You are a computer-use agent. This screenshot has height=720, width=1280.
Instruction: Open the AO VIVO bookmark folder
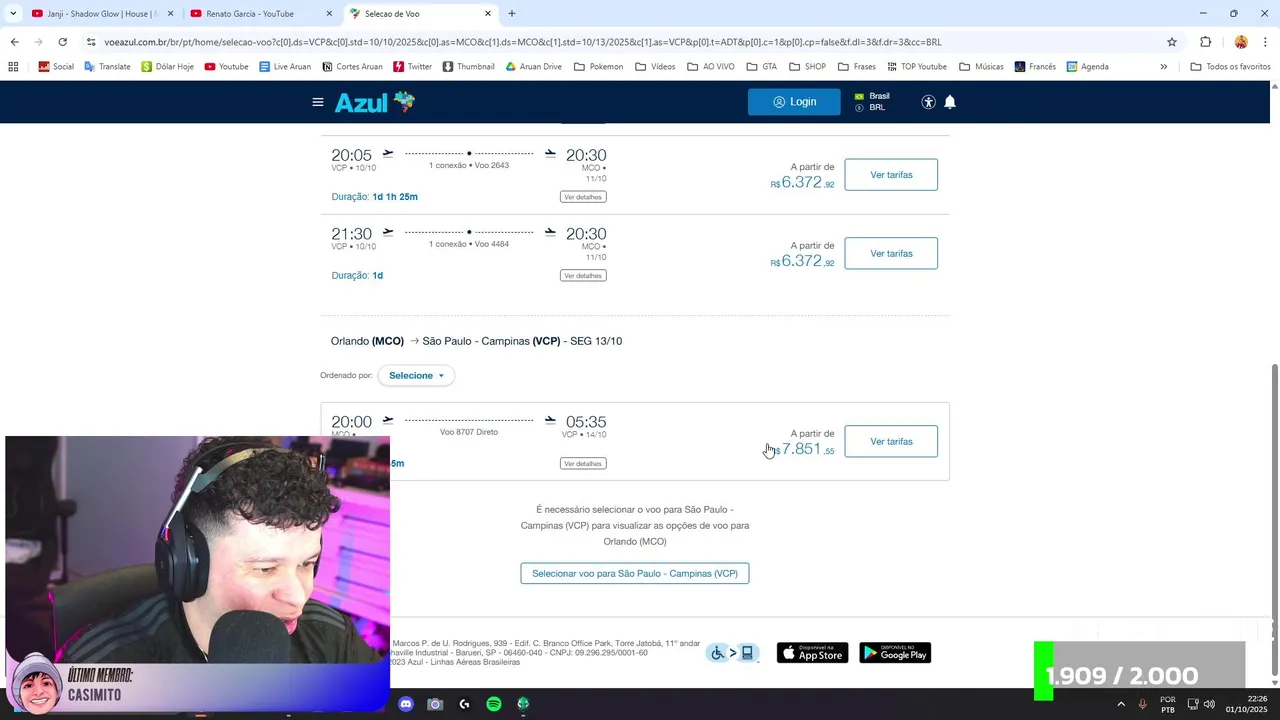[x=711, y=67]
